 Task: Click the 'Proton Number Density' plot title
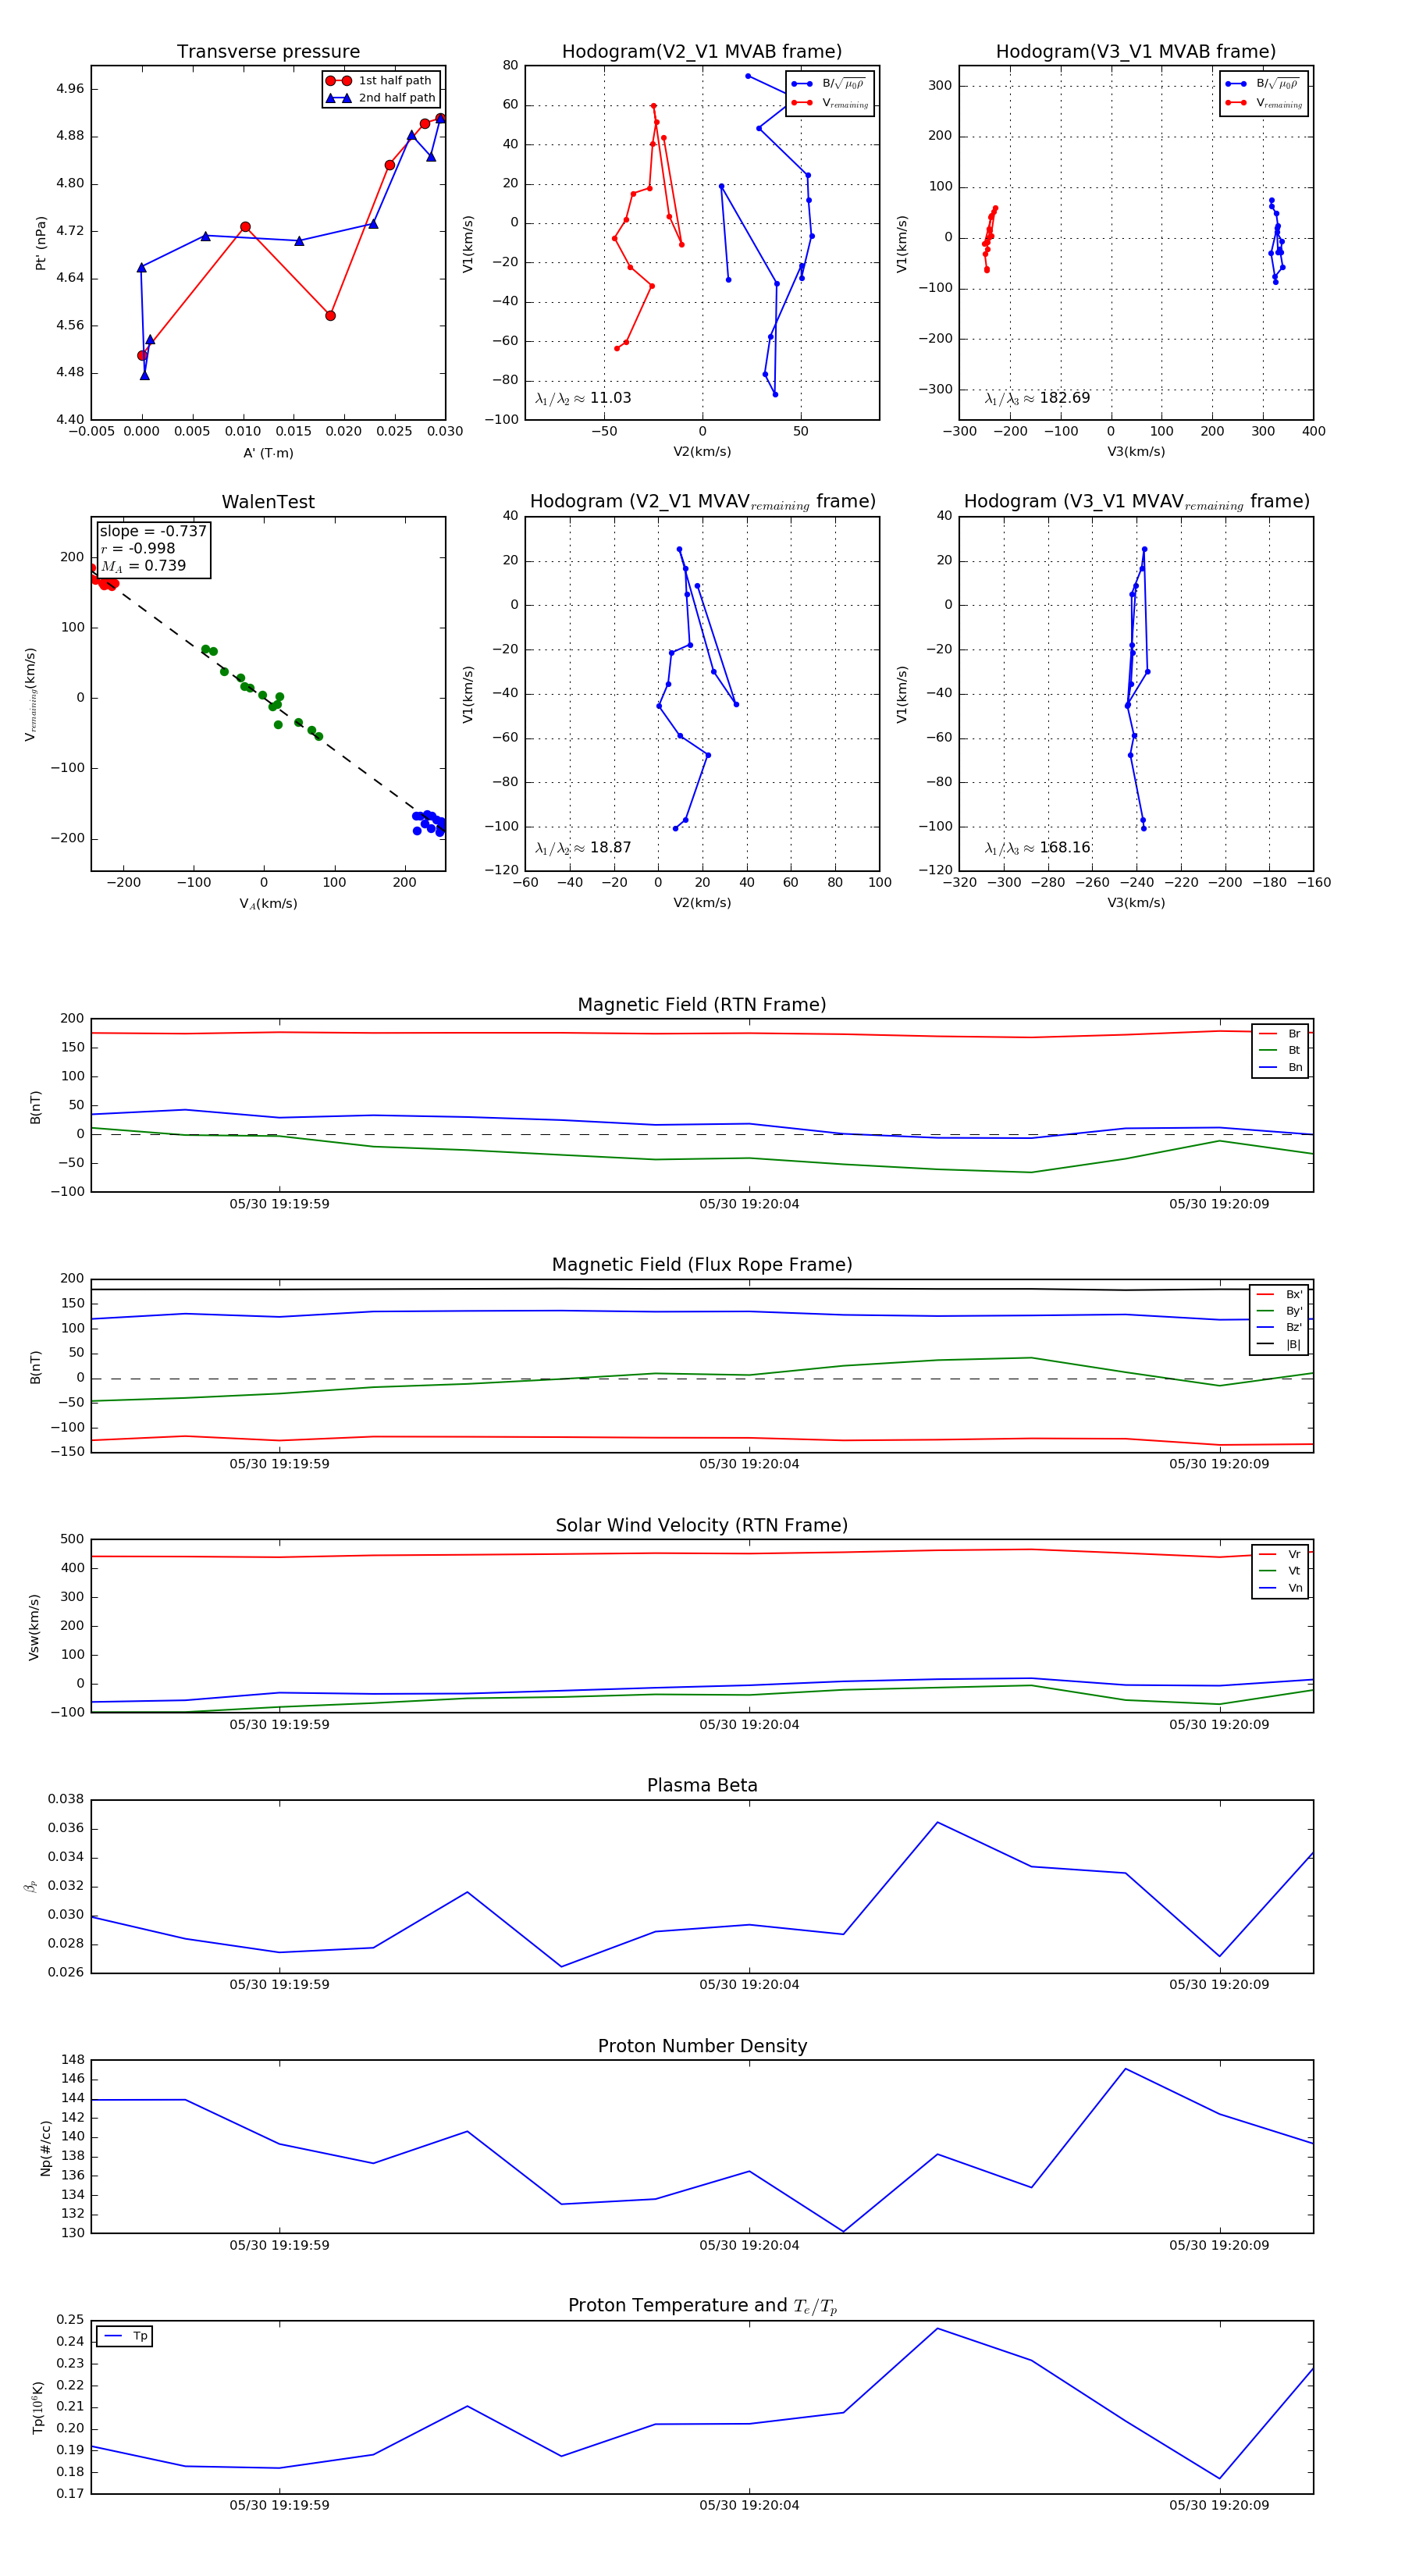[x=702, y=2046]
